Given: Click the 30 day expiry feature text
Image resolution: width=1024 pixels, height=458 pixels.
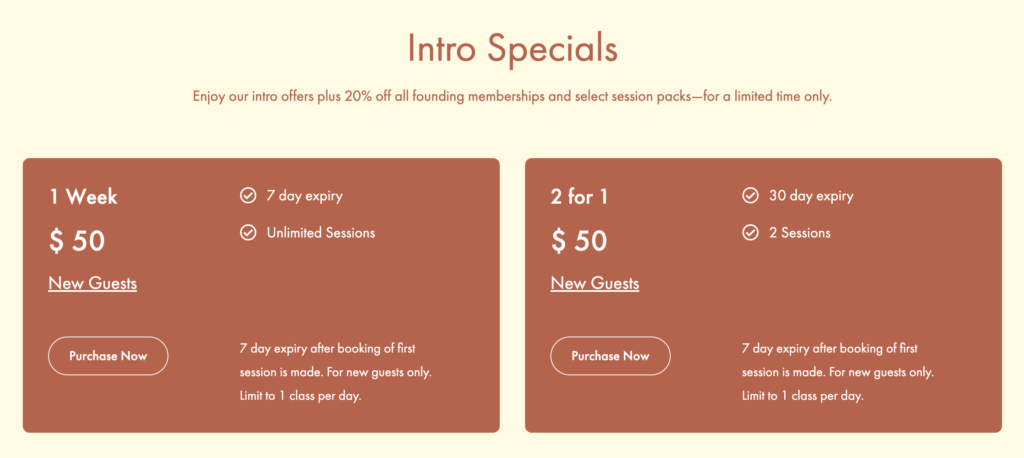Looking at the screenshot, I should tap(811, 196).
